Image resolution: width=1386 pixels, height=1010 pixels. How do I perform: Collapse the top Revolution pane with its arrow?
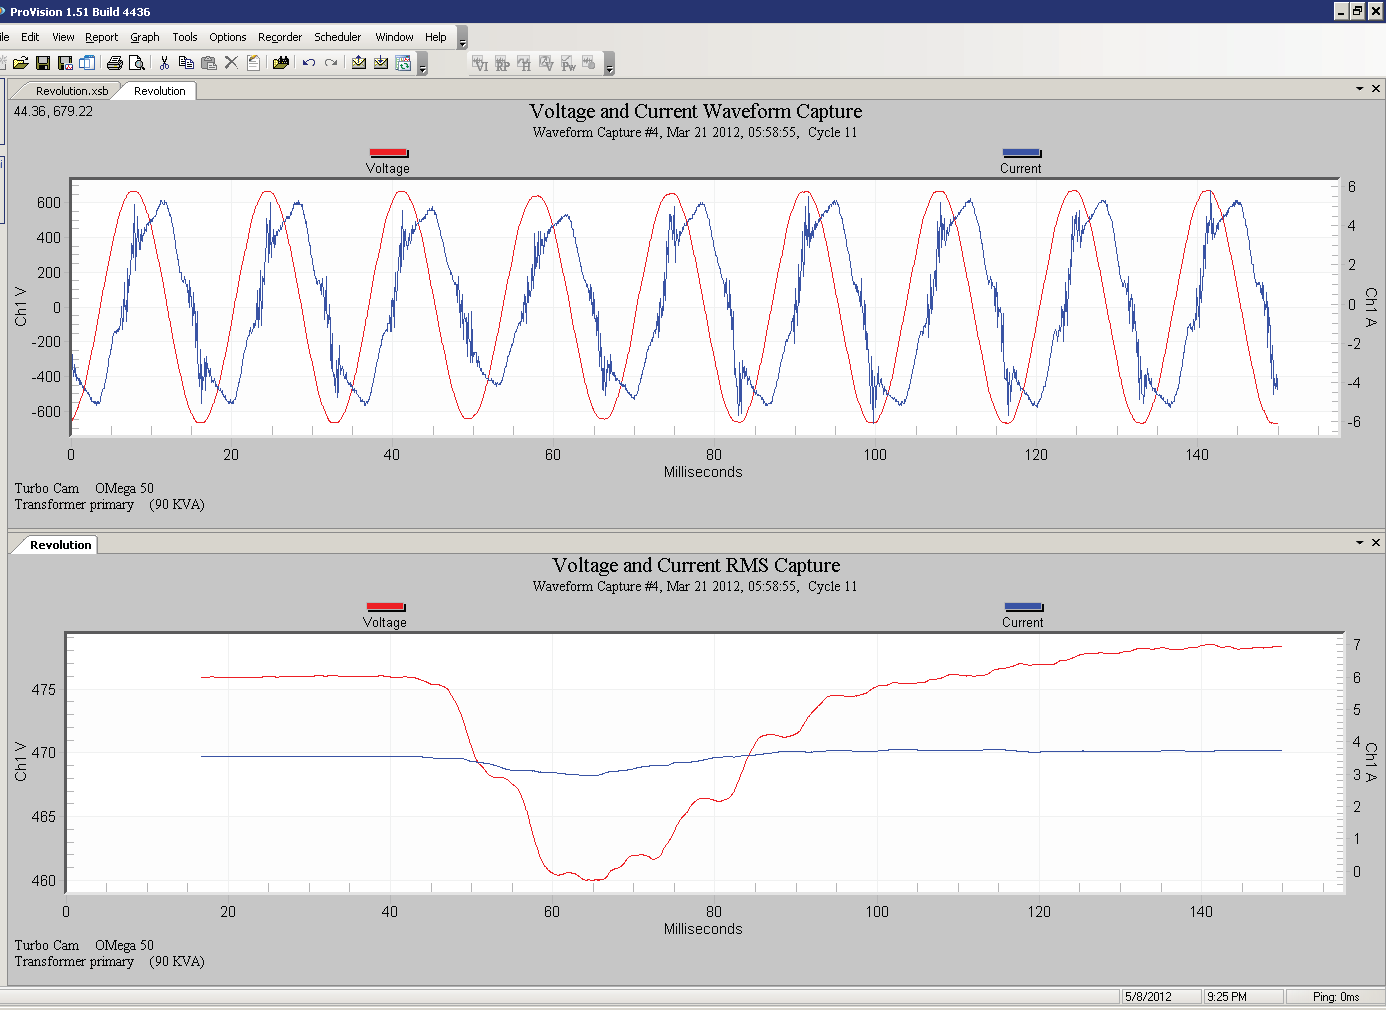tap(1358, 88)
